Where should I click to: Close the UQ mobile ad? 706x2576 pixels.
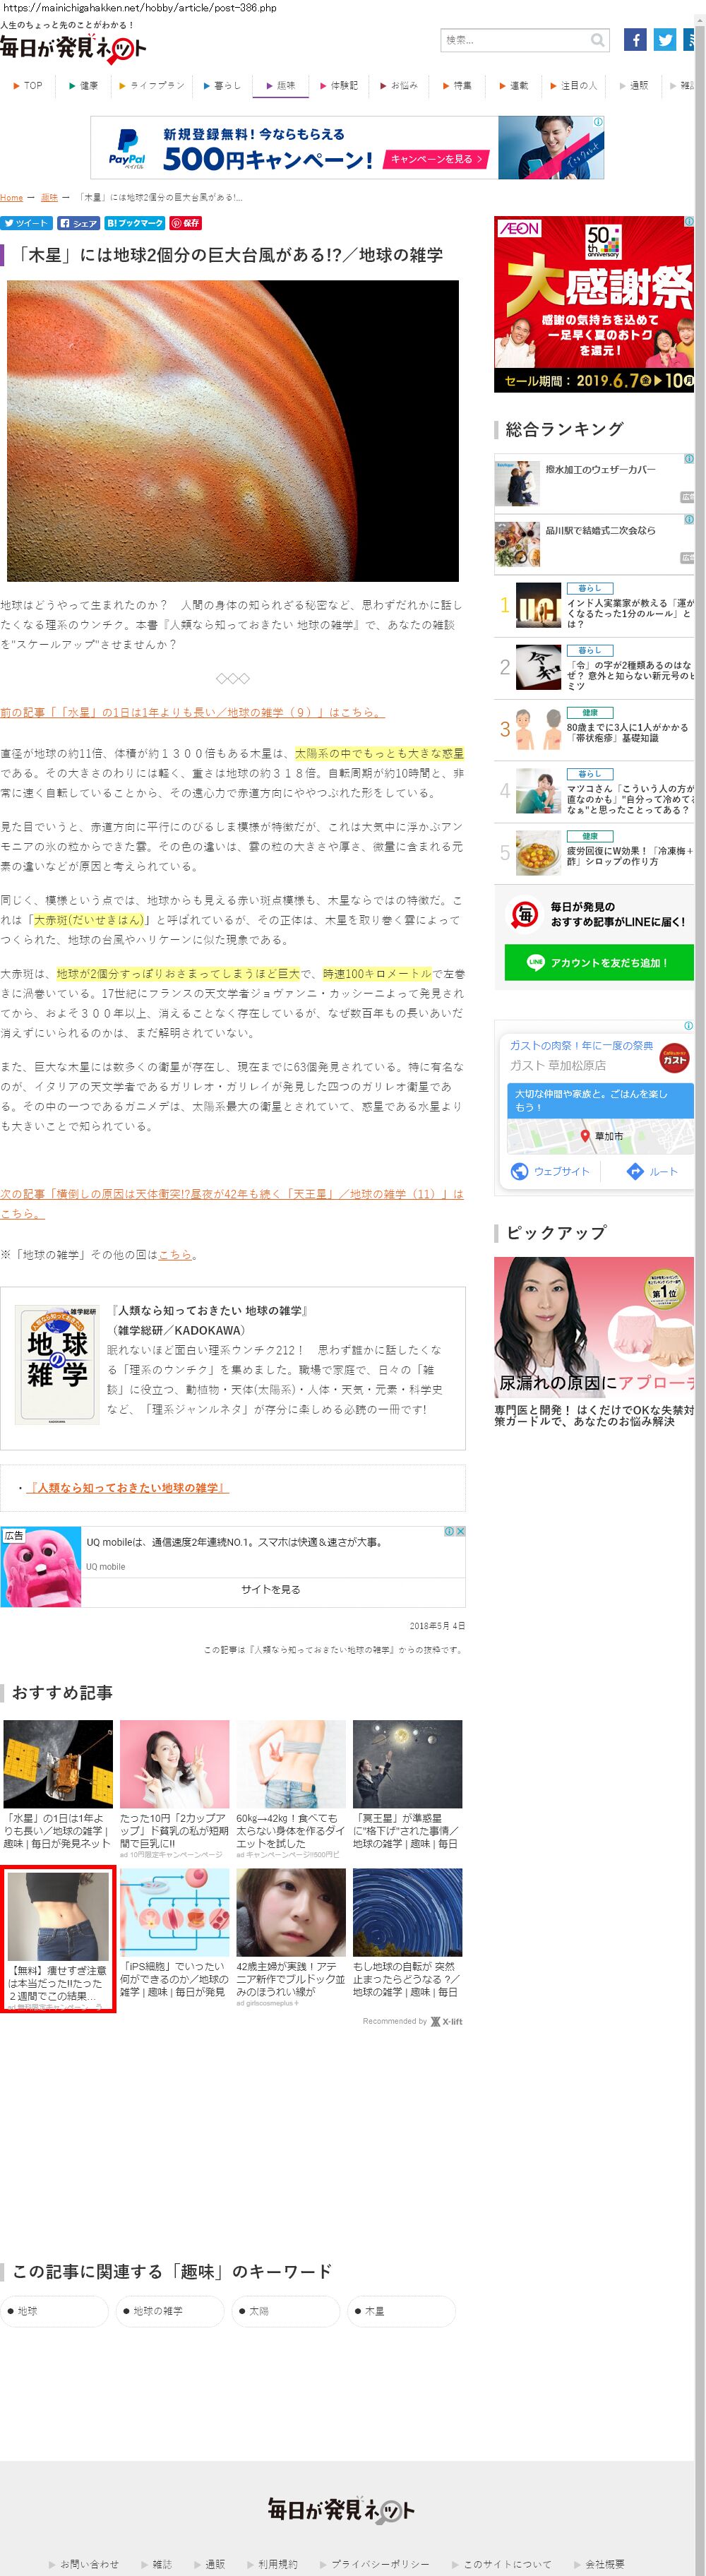[x=460, y=1531]
